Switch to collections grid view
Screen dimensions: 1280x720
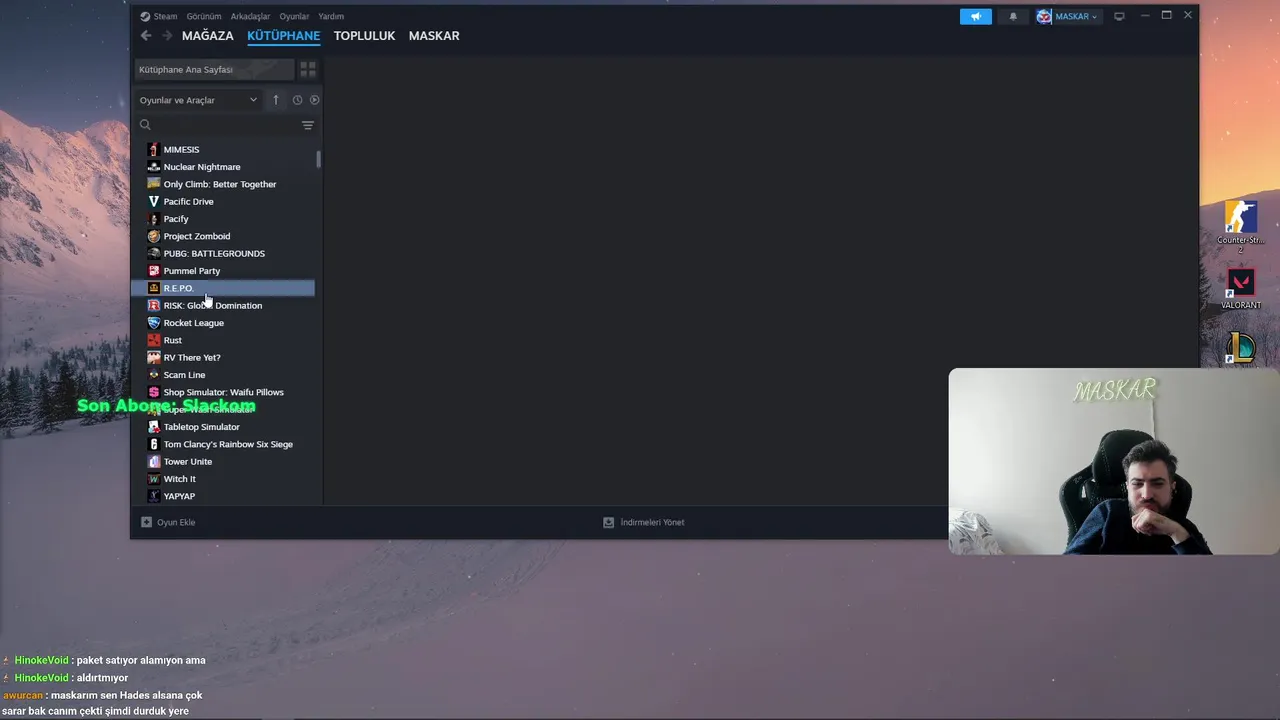[308, 69]
